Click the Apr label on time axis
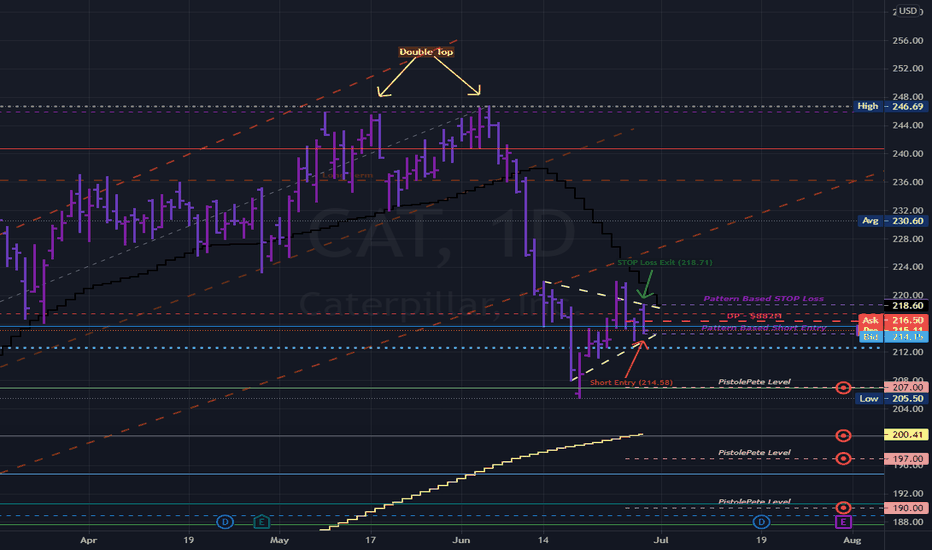This screenshot has height=550, width=932. pos(89,540)
